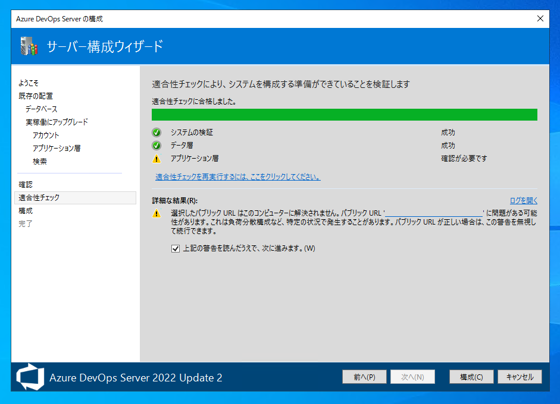
Task: Click データ層 result row text
Action: point(182,145)
